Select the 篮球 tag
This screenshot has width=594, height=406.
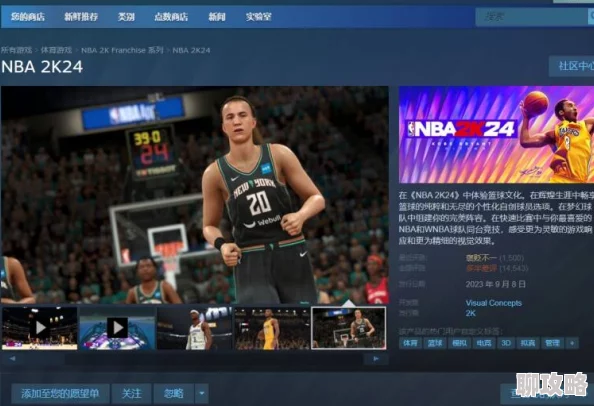(x=435, y=343)
